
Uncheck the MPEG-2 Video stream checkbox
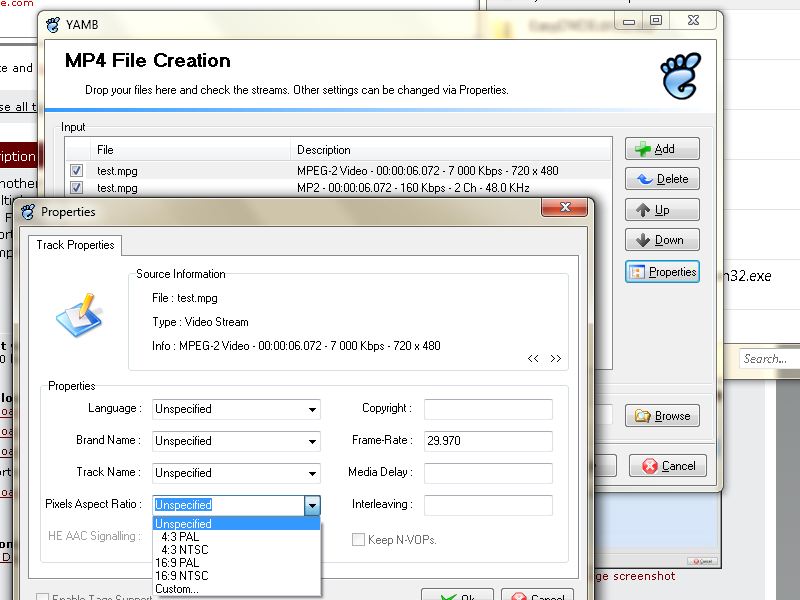(x=77, y=170)
